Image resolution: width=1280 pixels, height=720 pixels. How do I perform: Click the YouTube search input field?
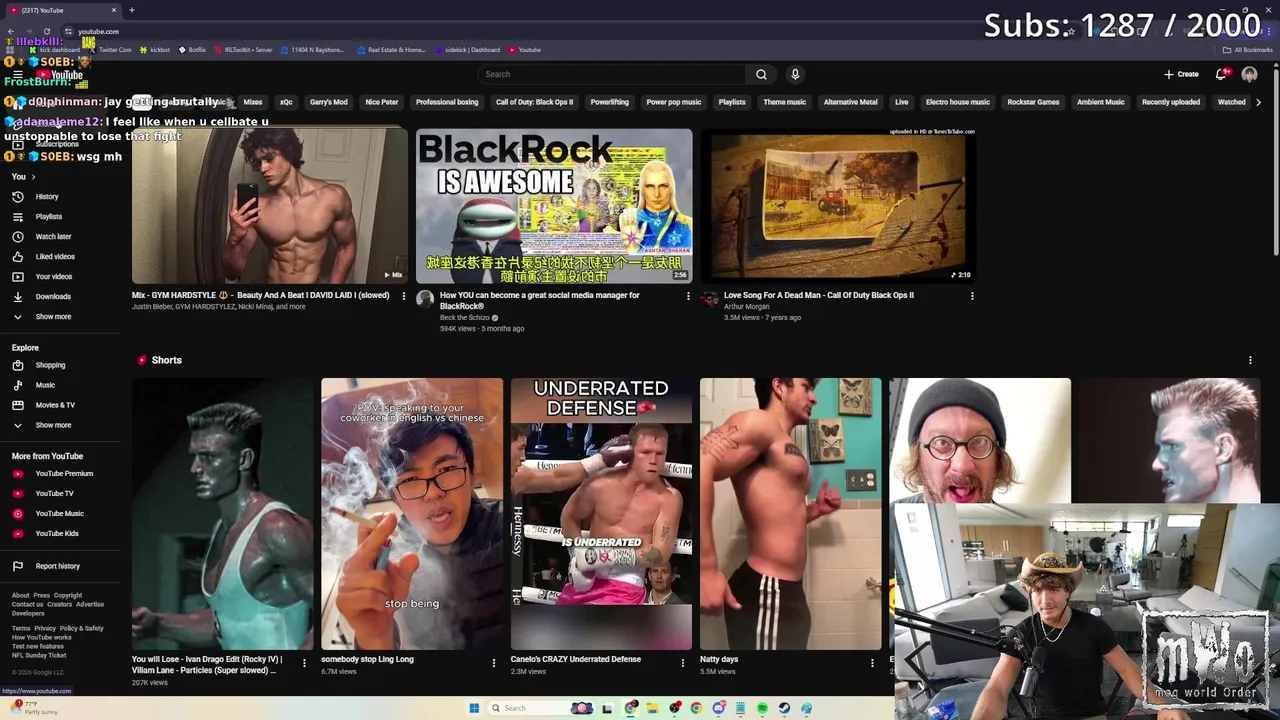[610, 74]
